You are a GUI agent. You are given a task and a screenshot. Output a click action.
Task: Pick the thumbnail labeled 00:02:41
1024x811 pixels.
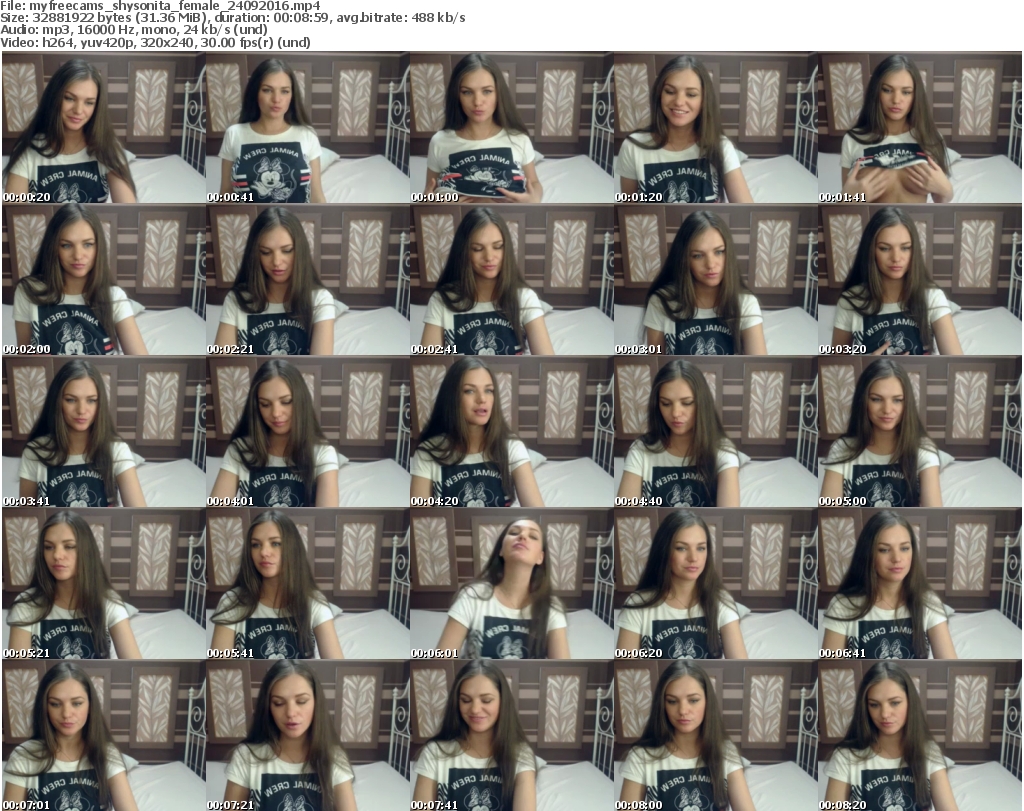(x=511, y=279)
